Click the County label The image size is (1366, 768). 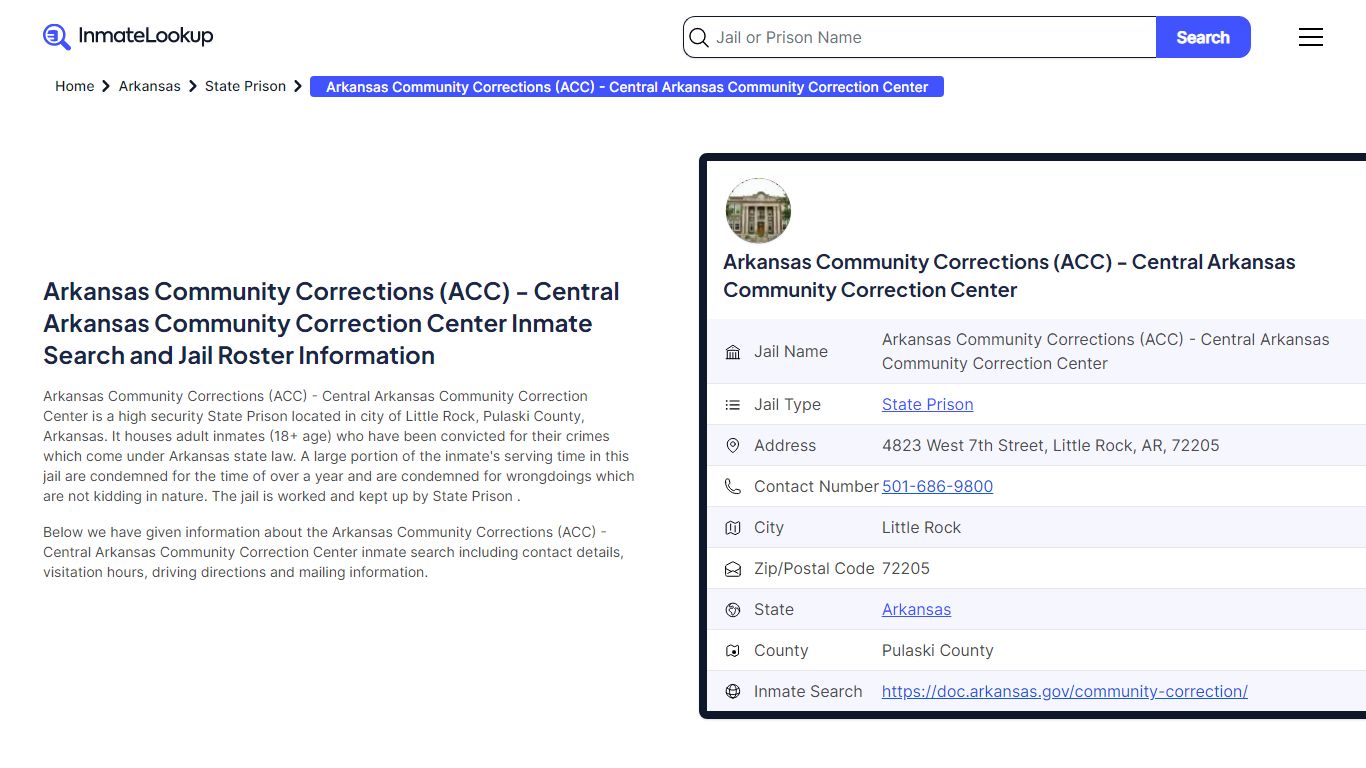[781, 651]
